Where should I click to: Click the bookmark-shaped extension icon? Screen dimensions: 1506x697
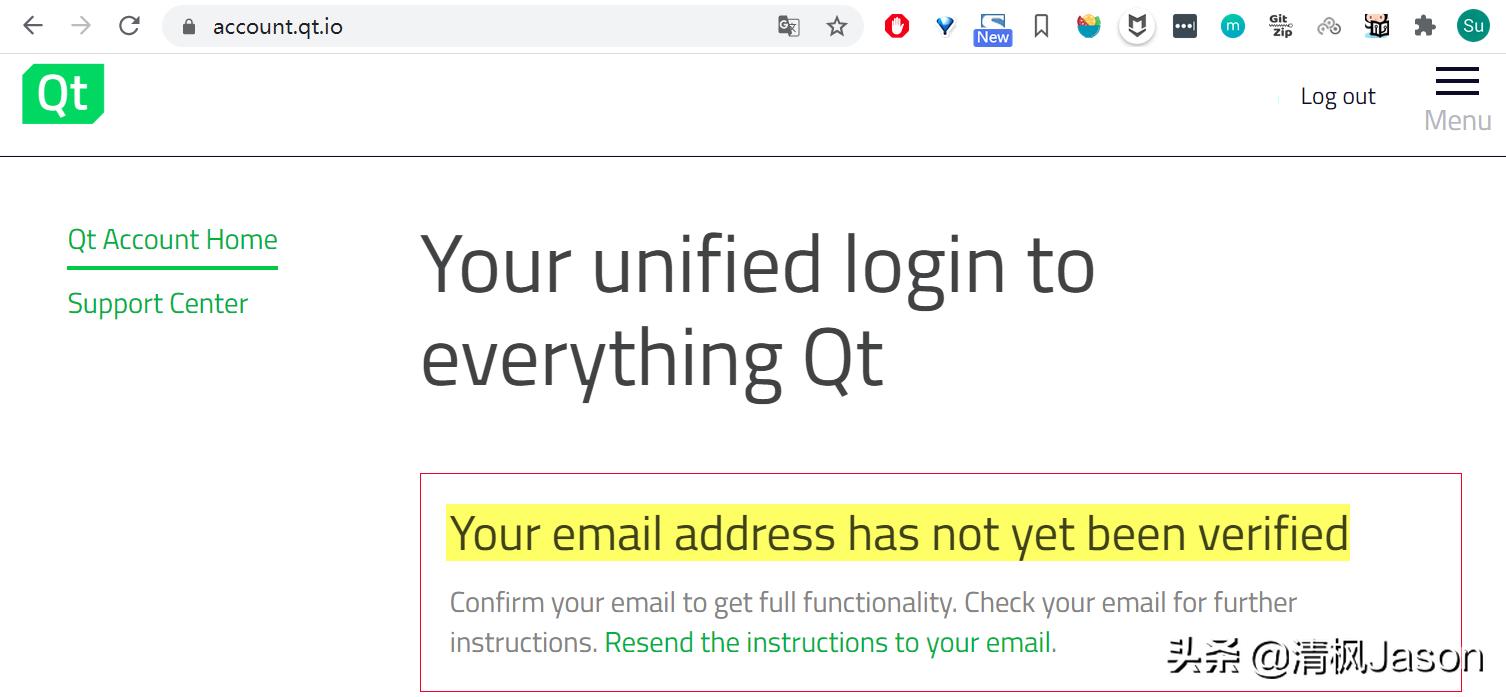click(x=1041, y=26)
